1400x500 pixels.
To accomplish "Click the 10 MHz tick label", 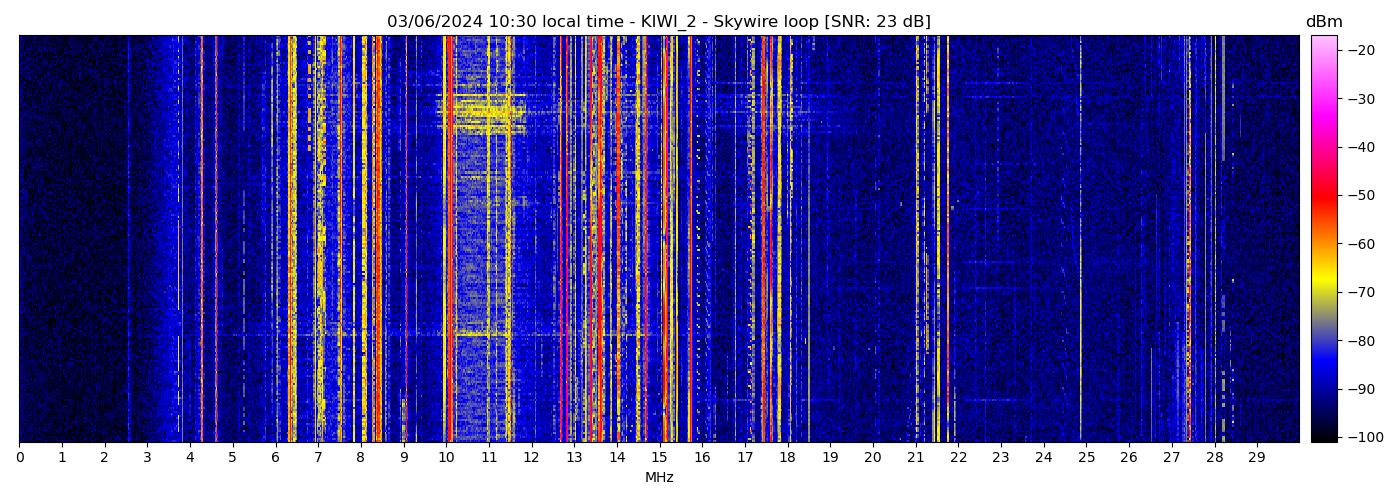I will point(446,457).
